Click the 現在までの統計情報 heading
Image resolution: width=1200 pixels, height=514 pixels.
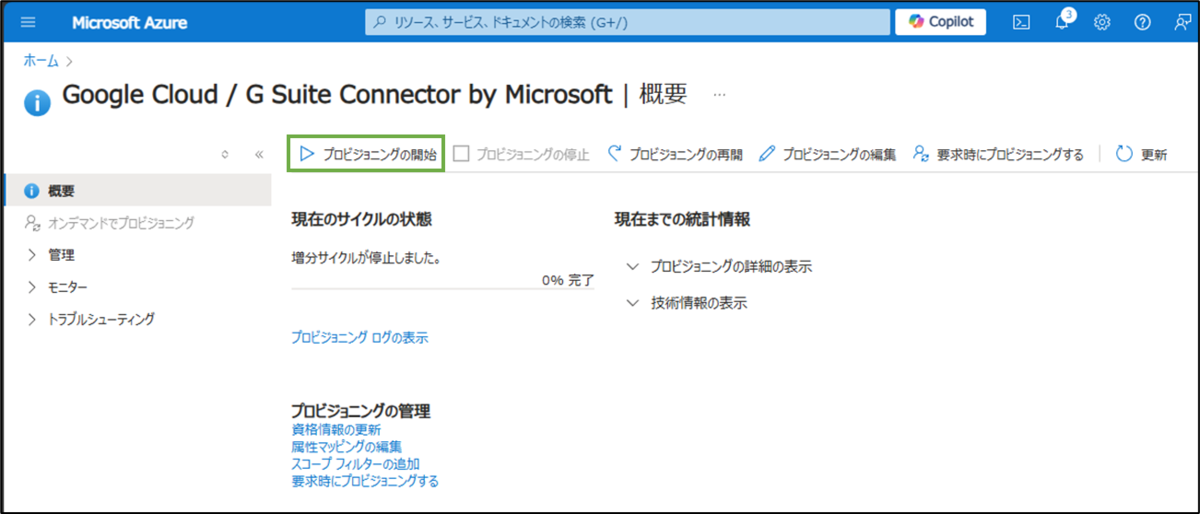(x=682, y=219)
